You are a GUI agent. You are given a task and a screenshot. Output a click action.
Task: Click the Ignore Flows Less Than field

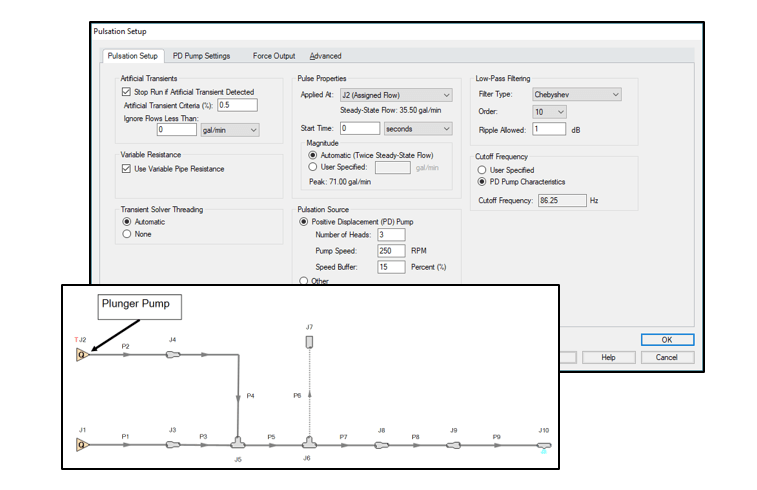coord(177,130)
